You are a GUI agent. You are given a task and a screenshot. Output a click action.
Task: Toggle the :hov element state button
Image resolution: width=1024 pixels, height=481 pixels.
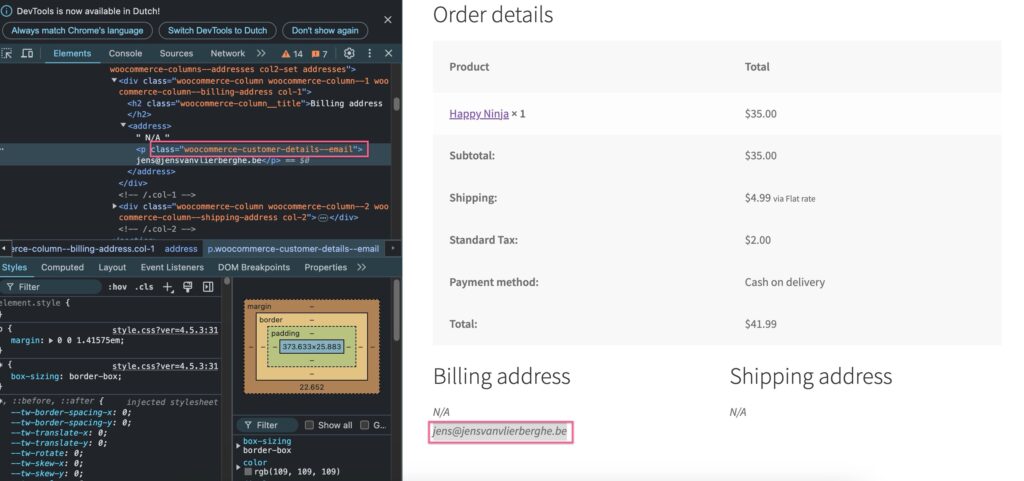coord(118,287)
